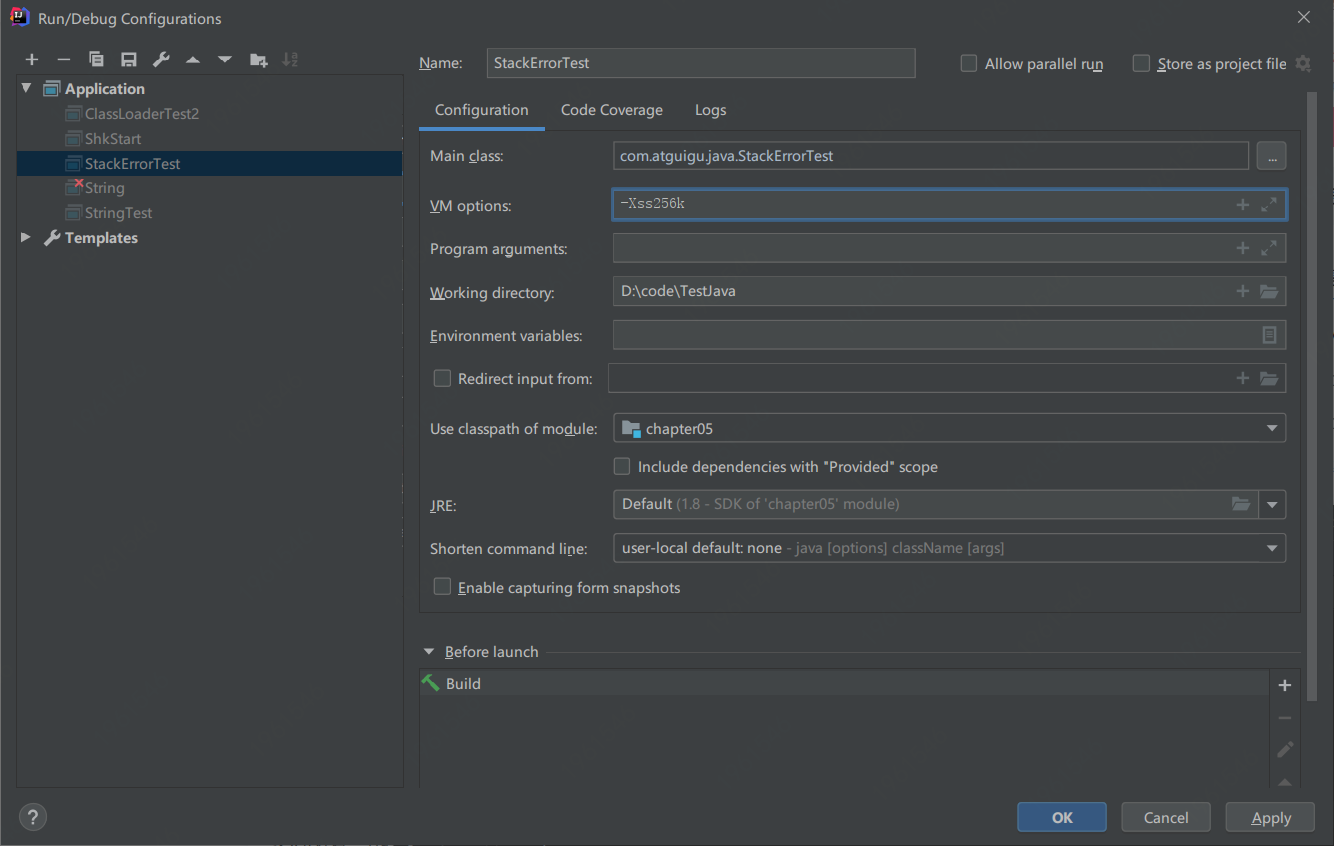The width and height of the screenshot is (1334, 846).
Task: Click the Cancel button
Action: 1165,817
